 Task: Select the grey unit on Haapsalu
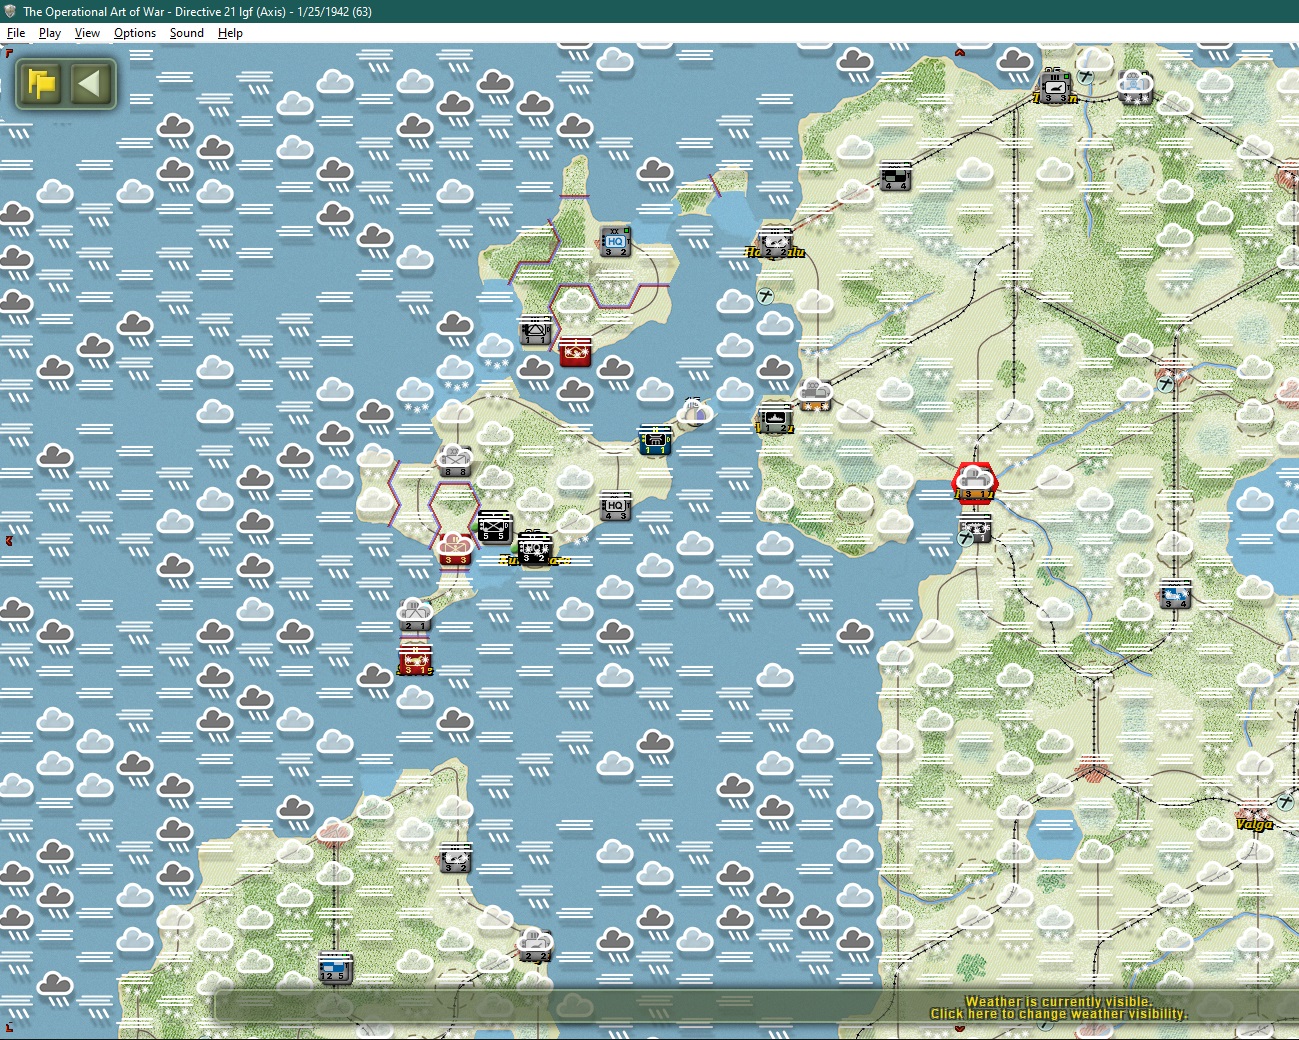tap(775, 243)
